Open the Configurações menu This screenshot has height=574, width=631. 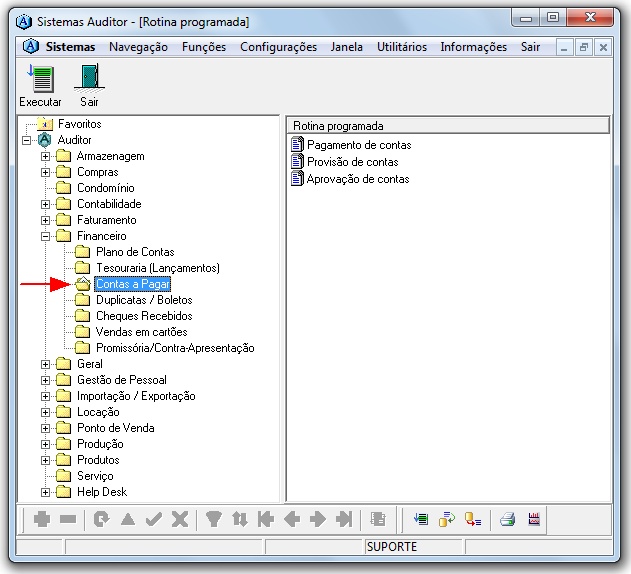coord(278,47)
